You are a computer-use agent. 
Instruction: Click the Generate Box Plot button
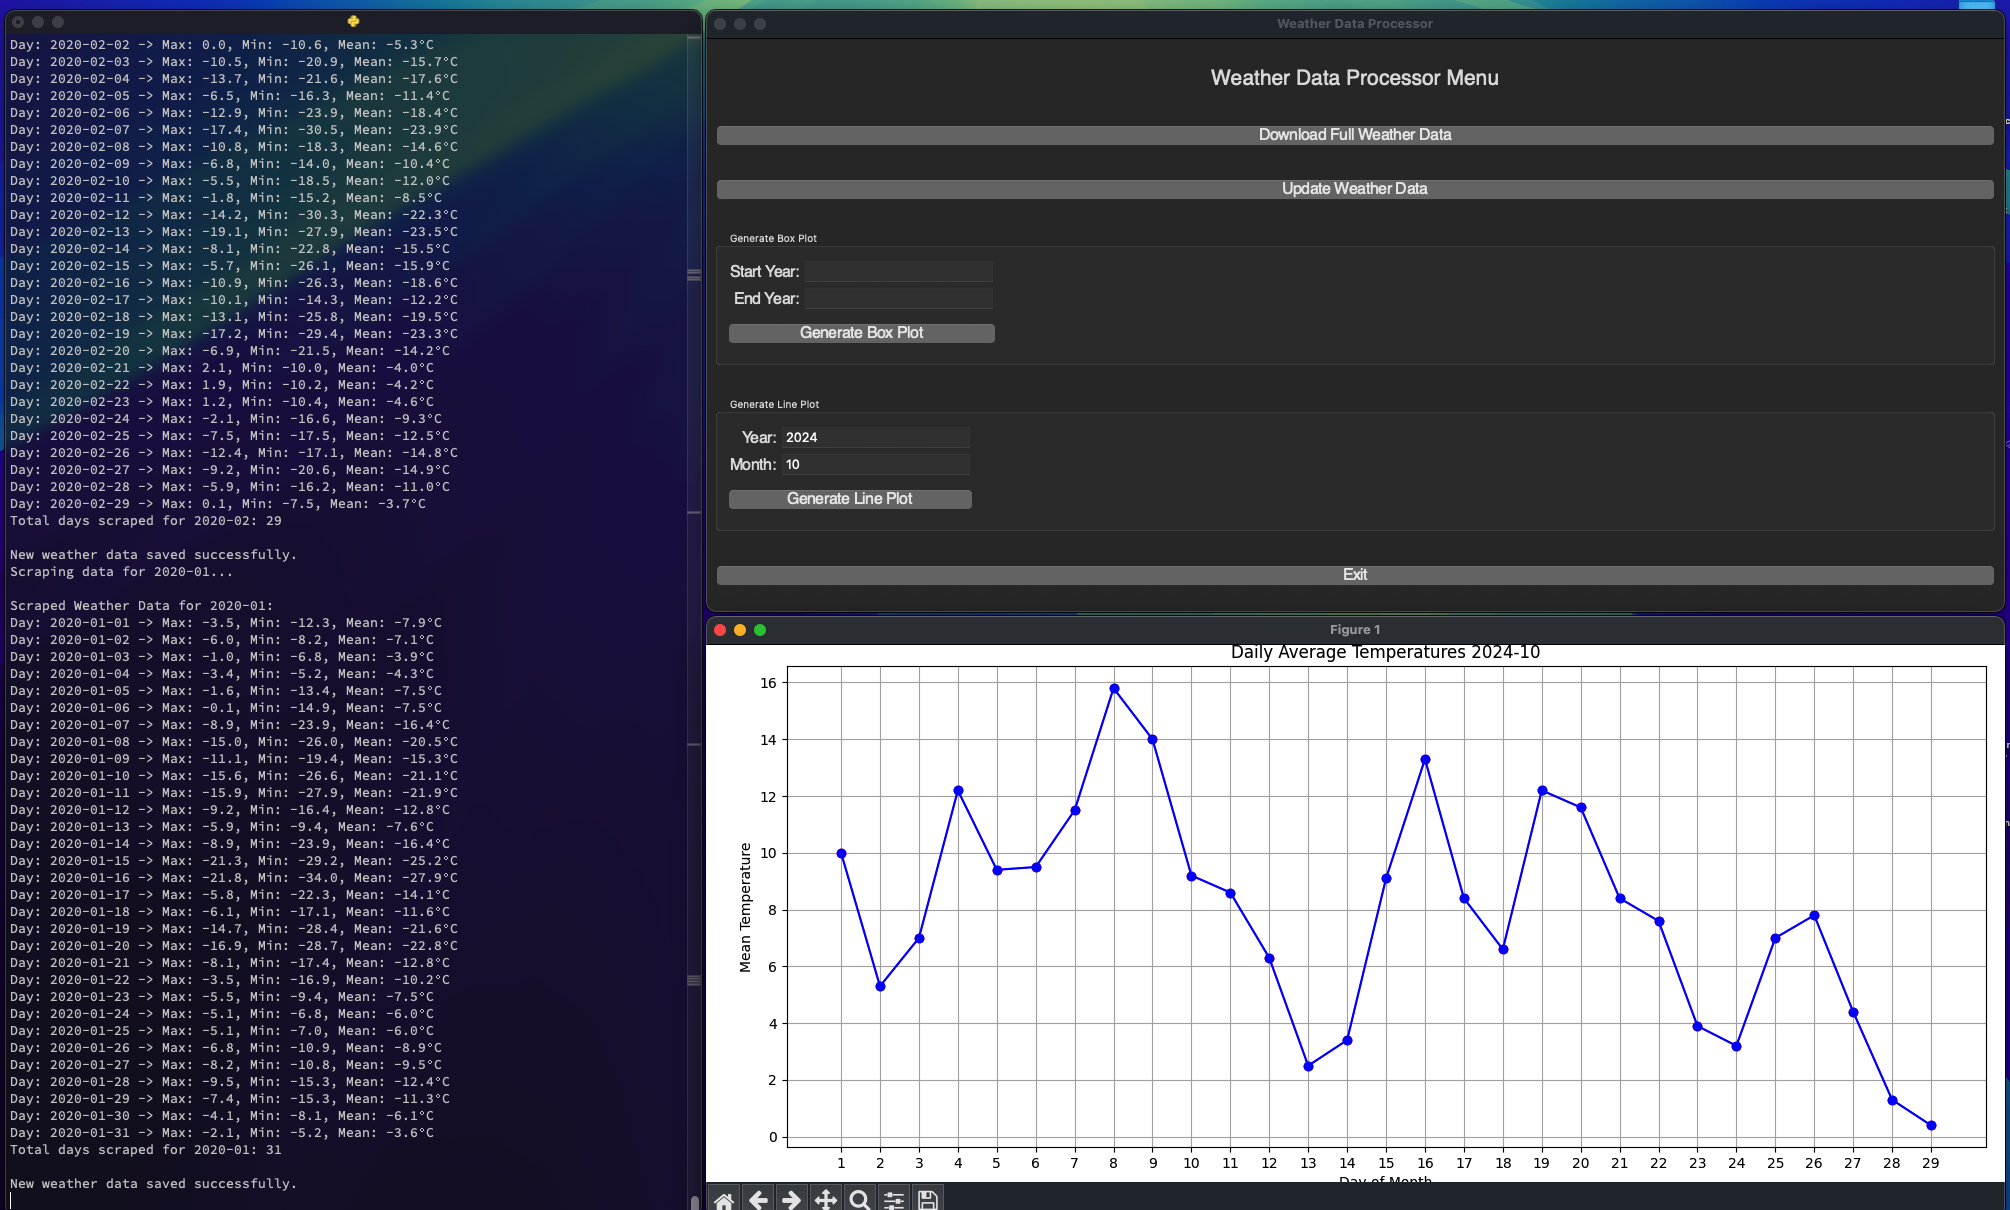pyautogui.click(x=862, y=333)
